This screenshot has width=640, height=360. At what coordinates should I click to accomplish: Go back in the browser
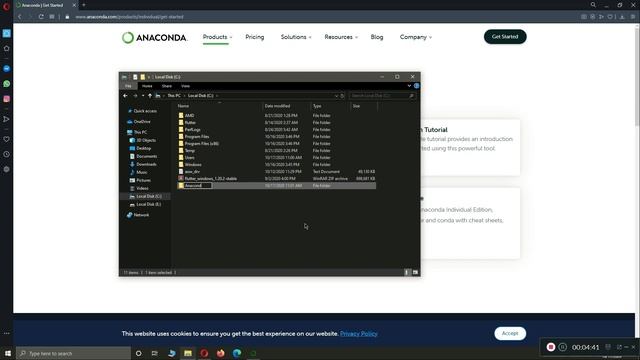[20, 17]
